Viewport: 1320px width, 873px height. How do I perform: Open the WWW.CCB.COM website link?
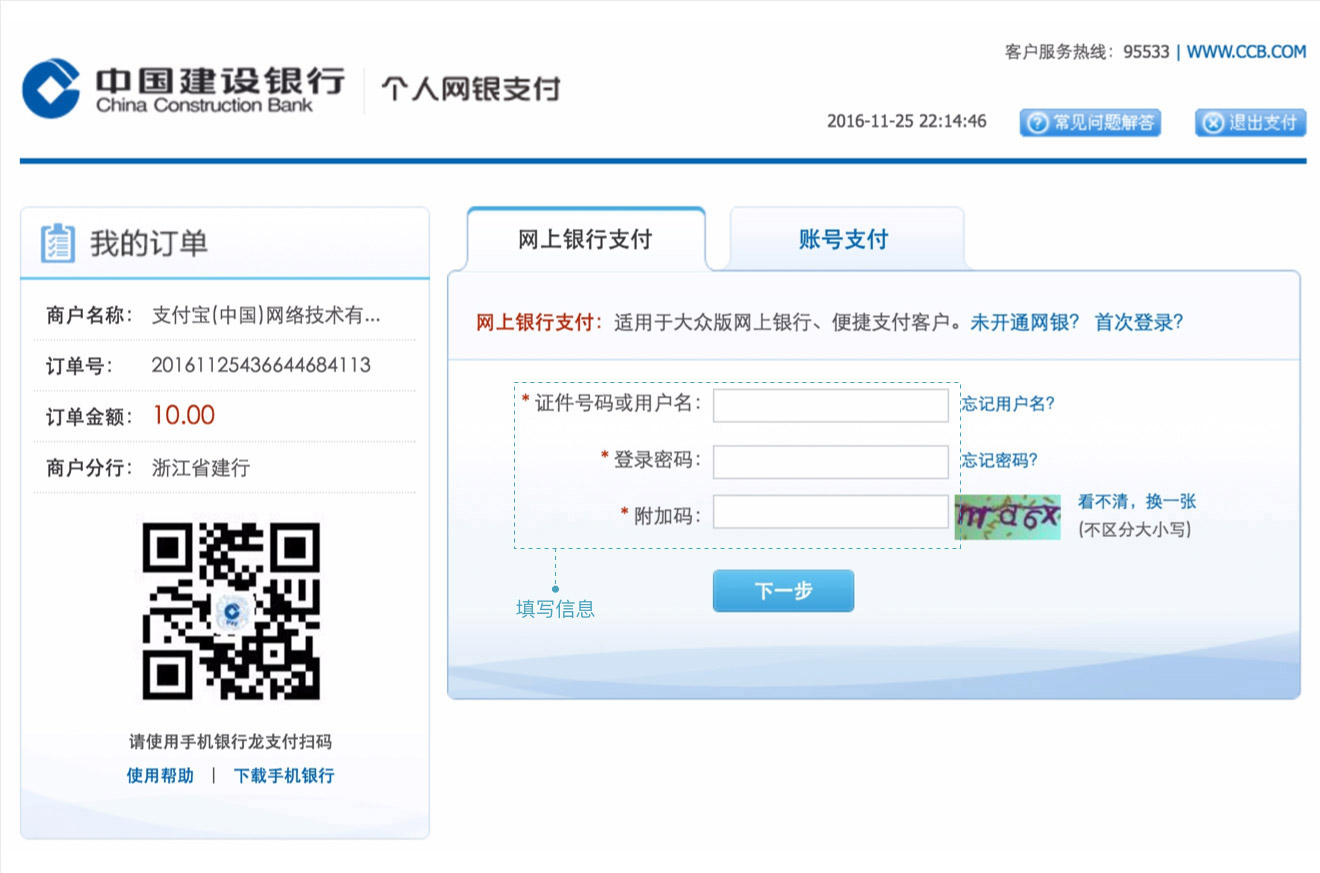[x=1246, y=52]
